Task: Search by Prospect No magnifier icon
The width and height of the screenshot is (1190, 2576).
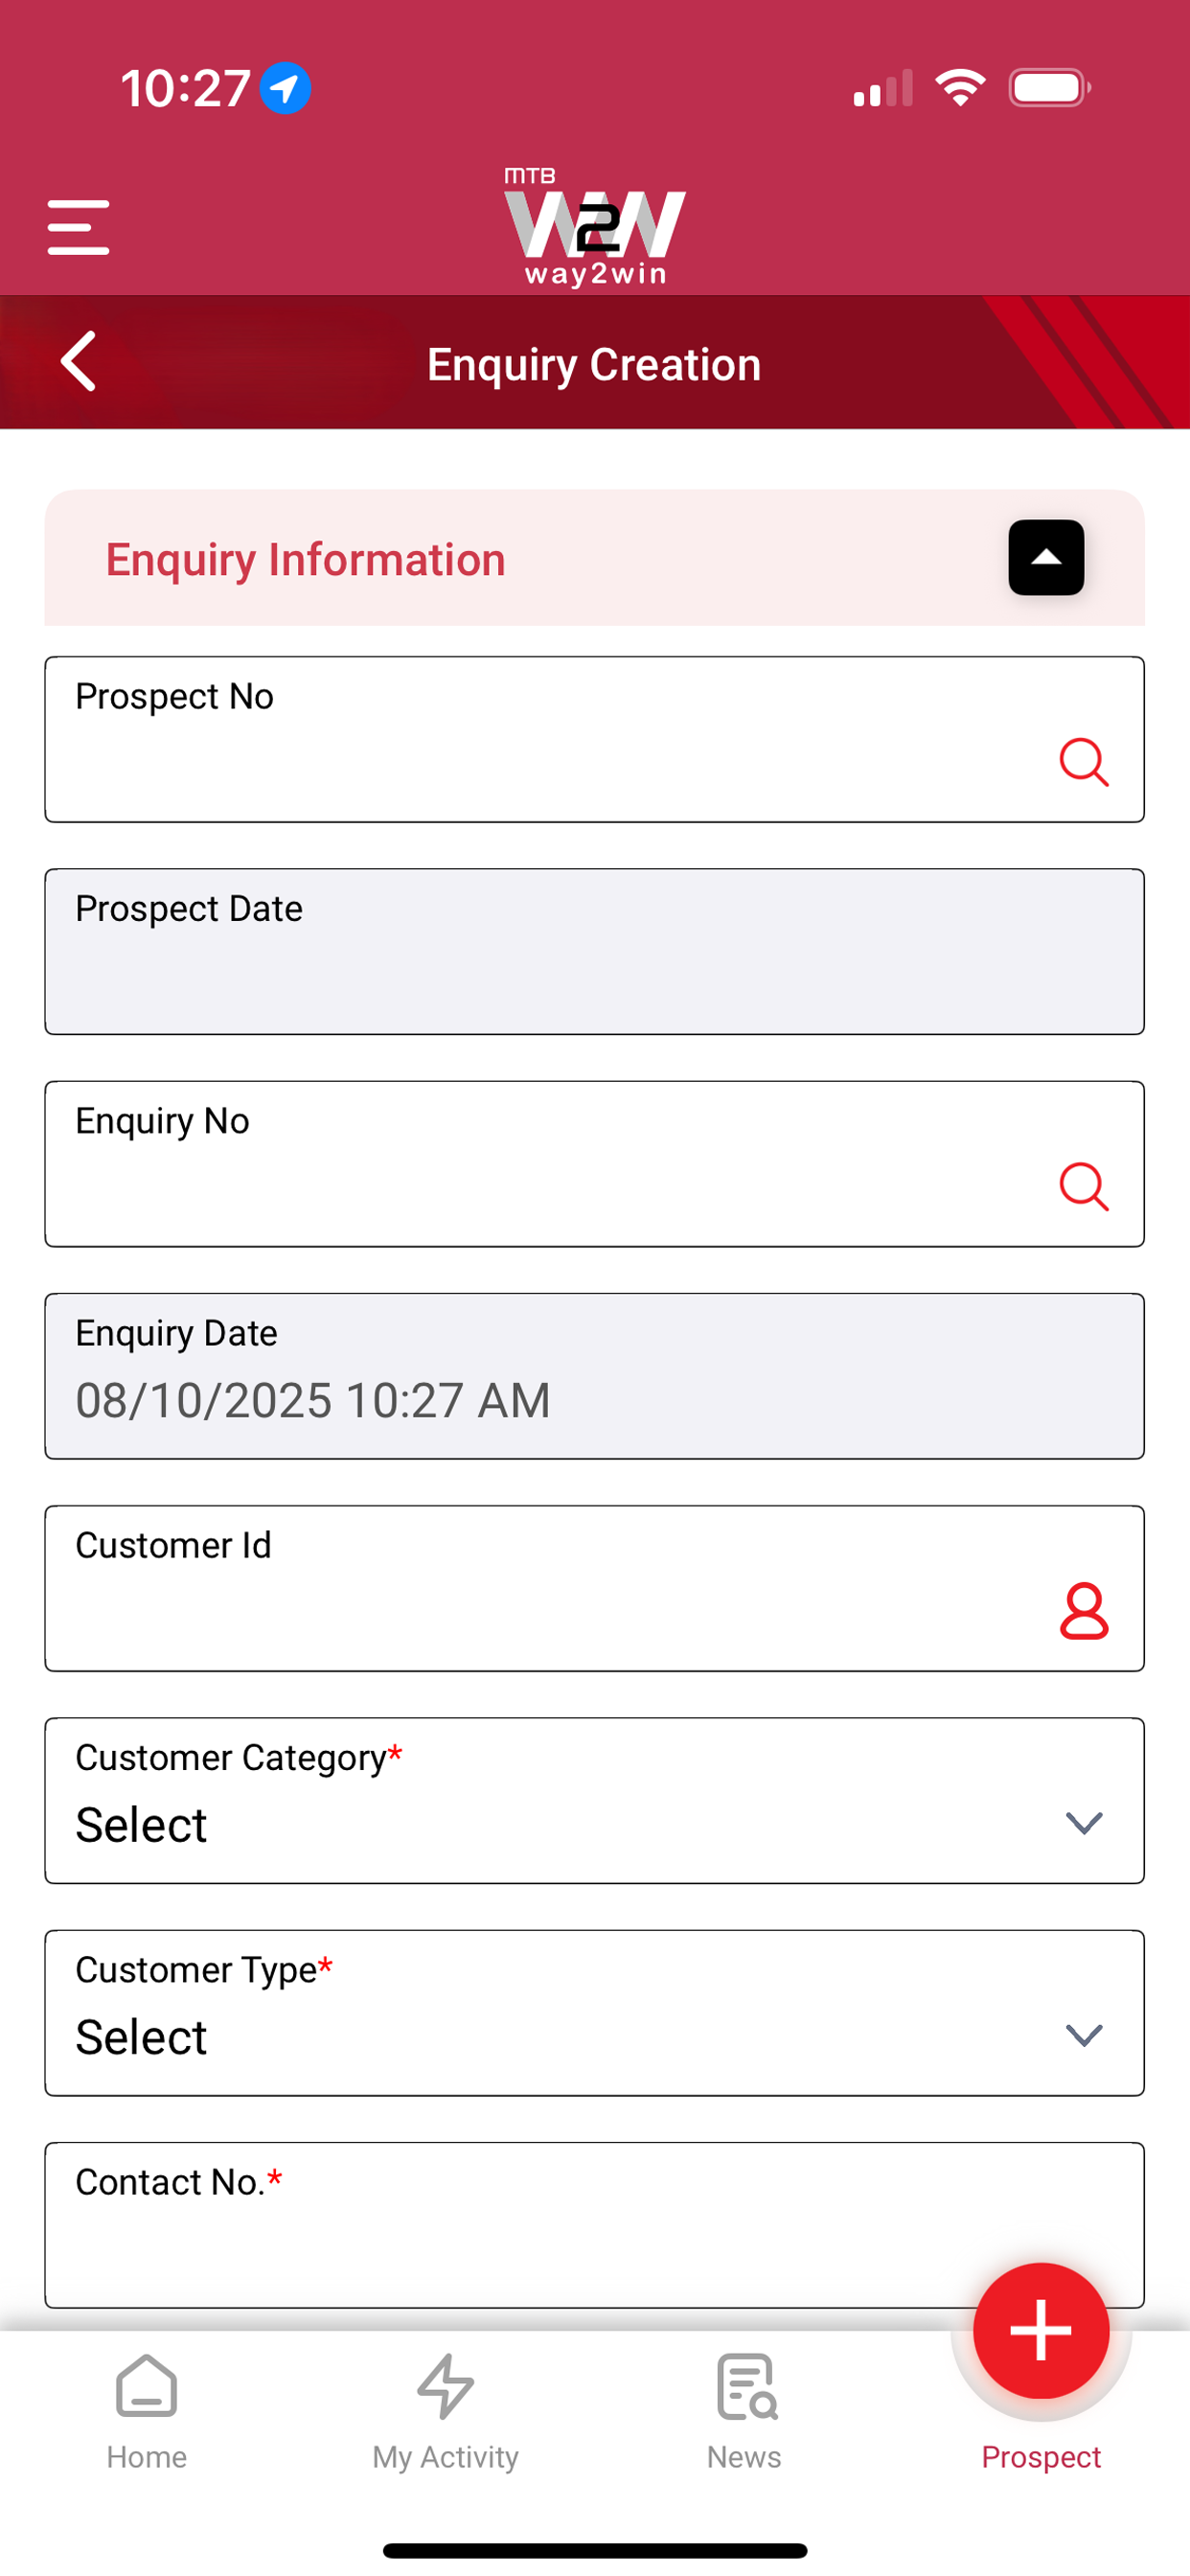Action: 1084,763
